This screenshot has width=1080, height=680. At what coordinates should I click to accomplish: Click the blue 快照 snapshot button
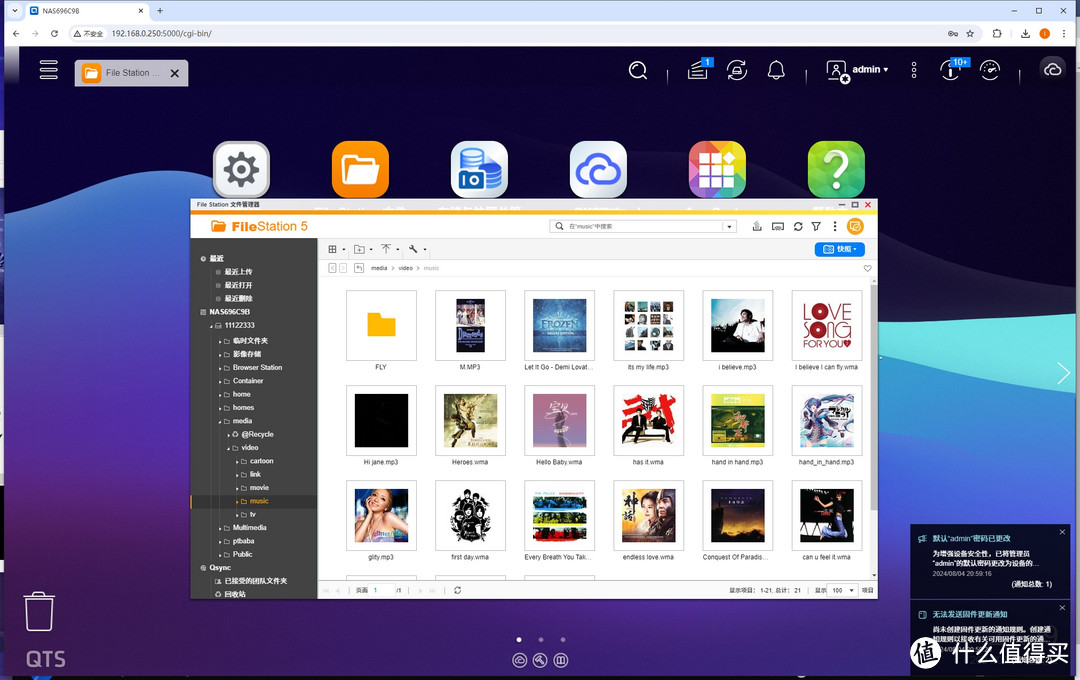tap(839, 249)
